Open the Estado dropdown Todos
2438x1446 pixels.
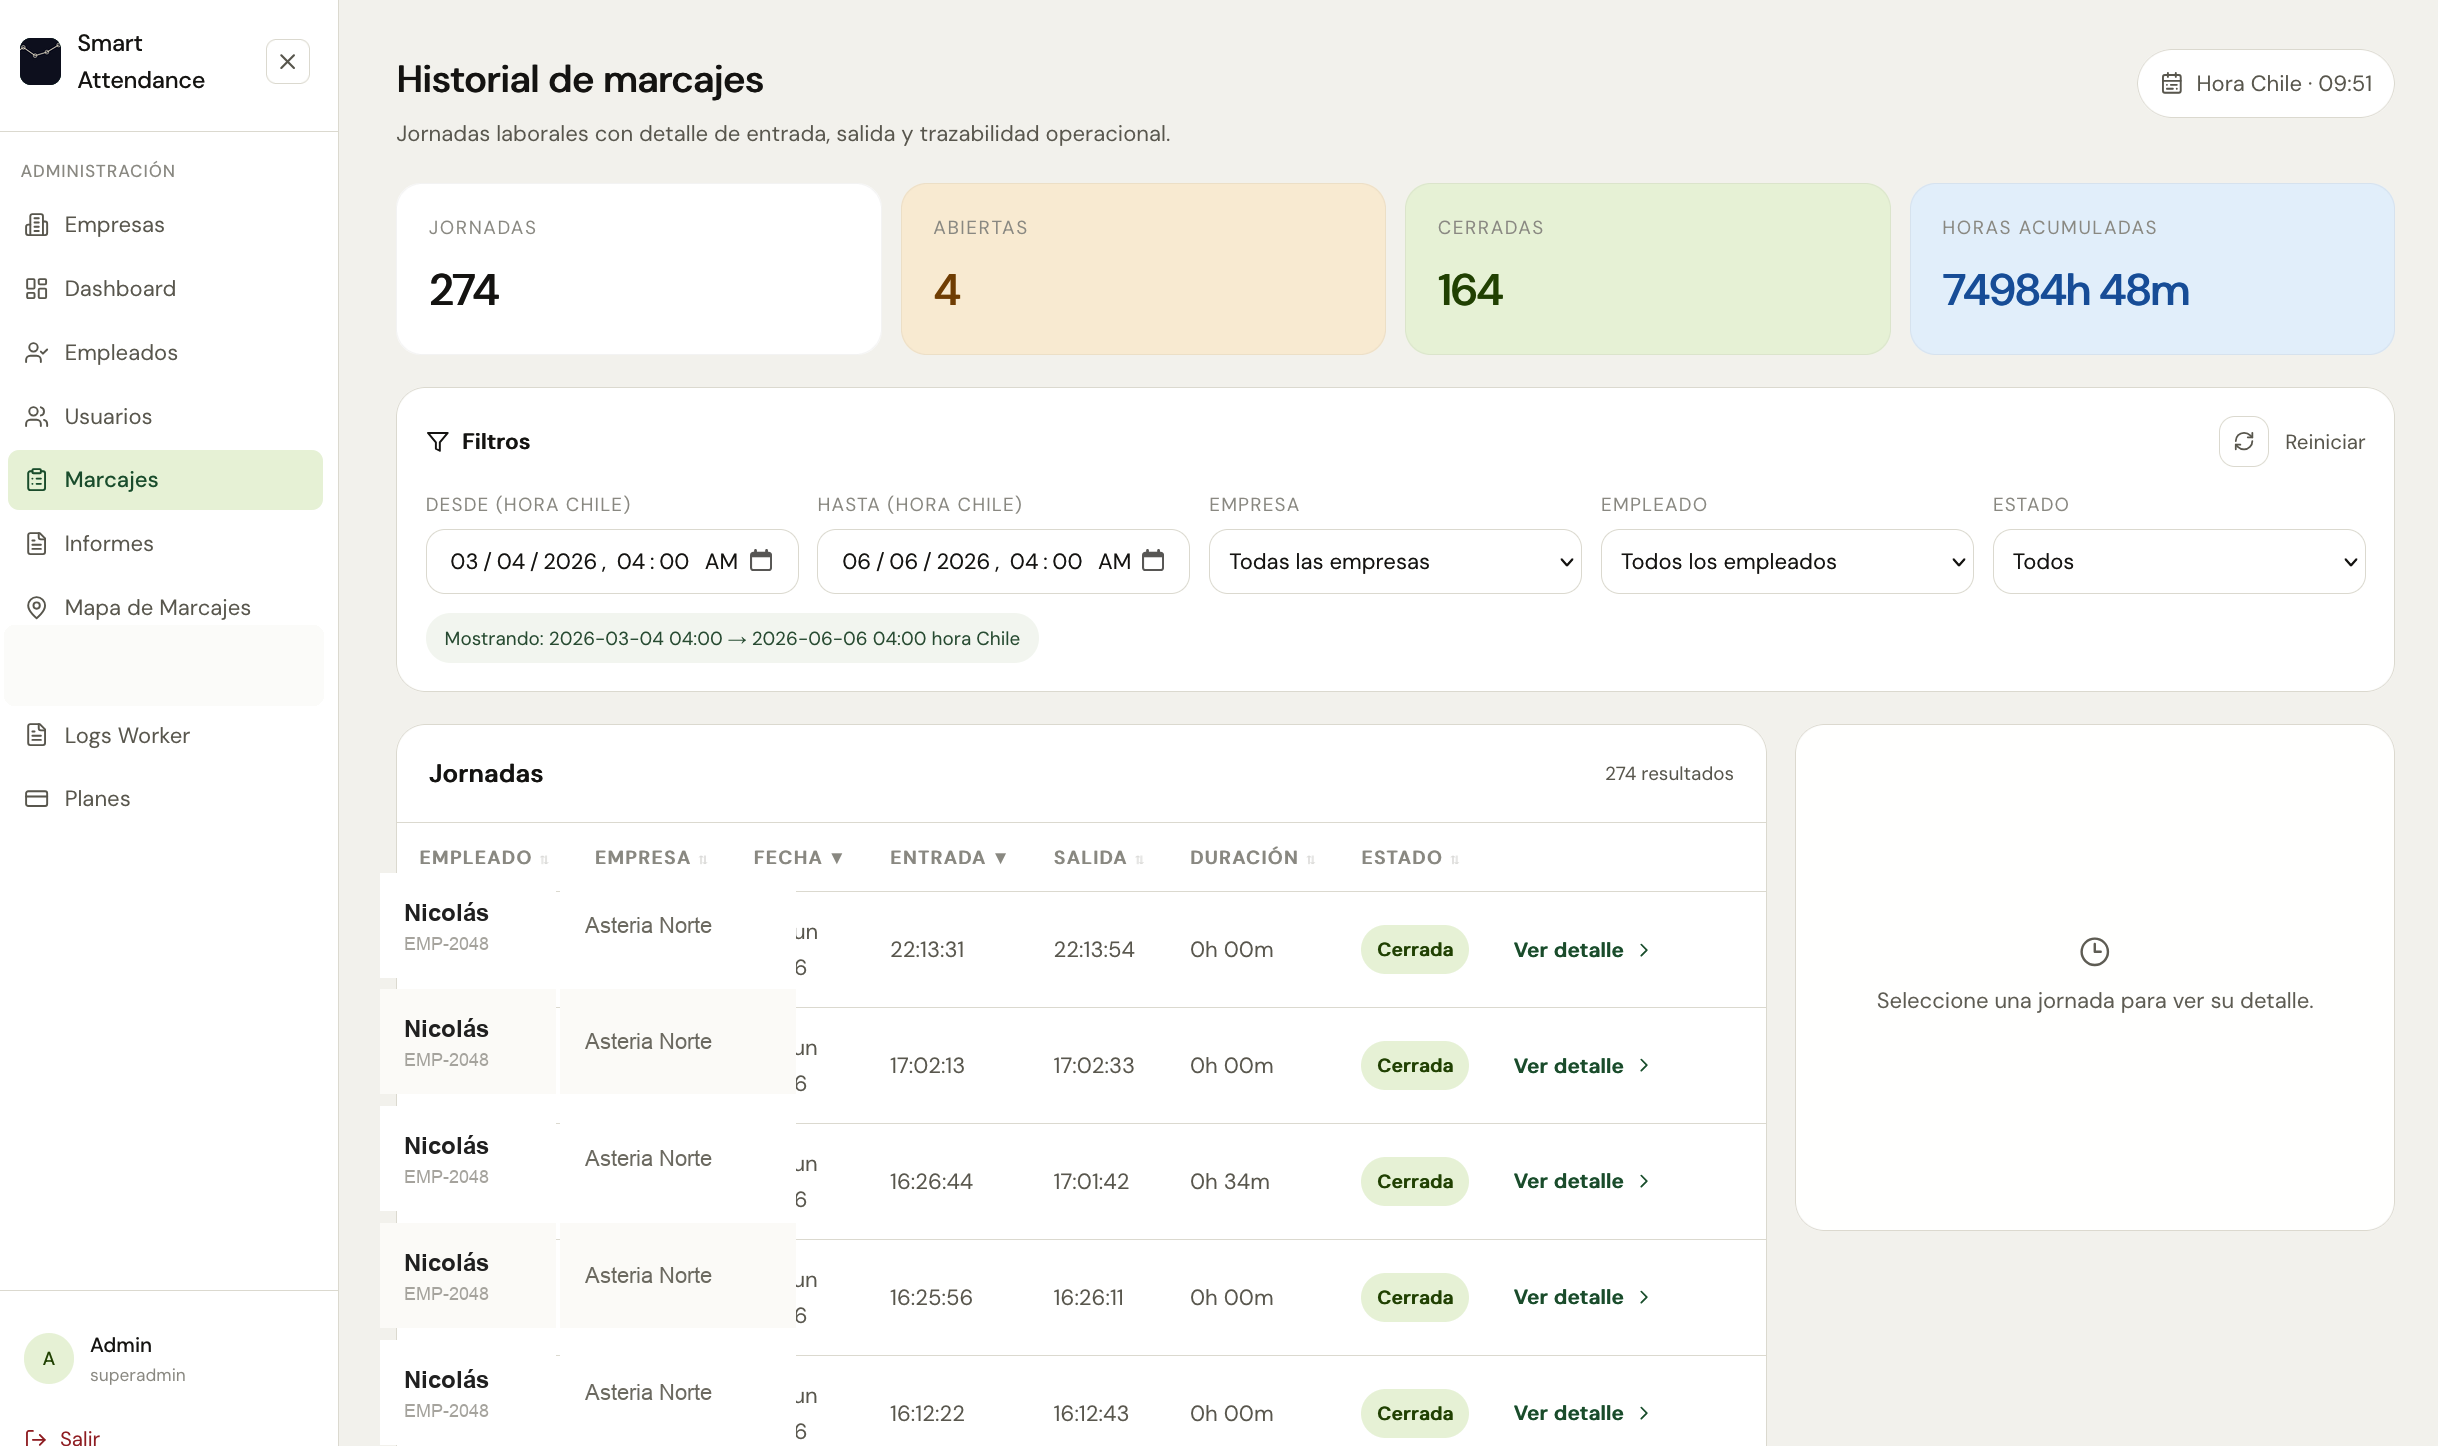click(2178, 561)
